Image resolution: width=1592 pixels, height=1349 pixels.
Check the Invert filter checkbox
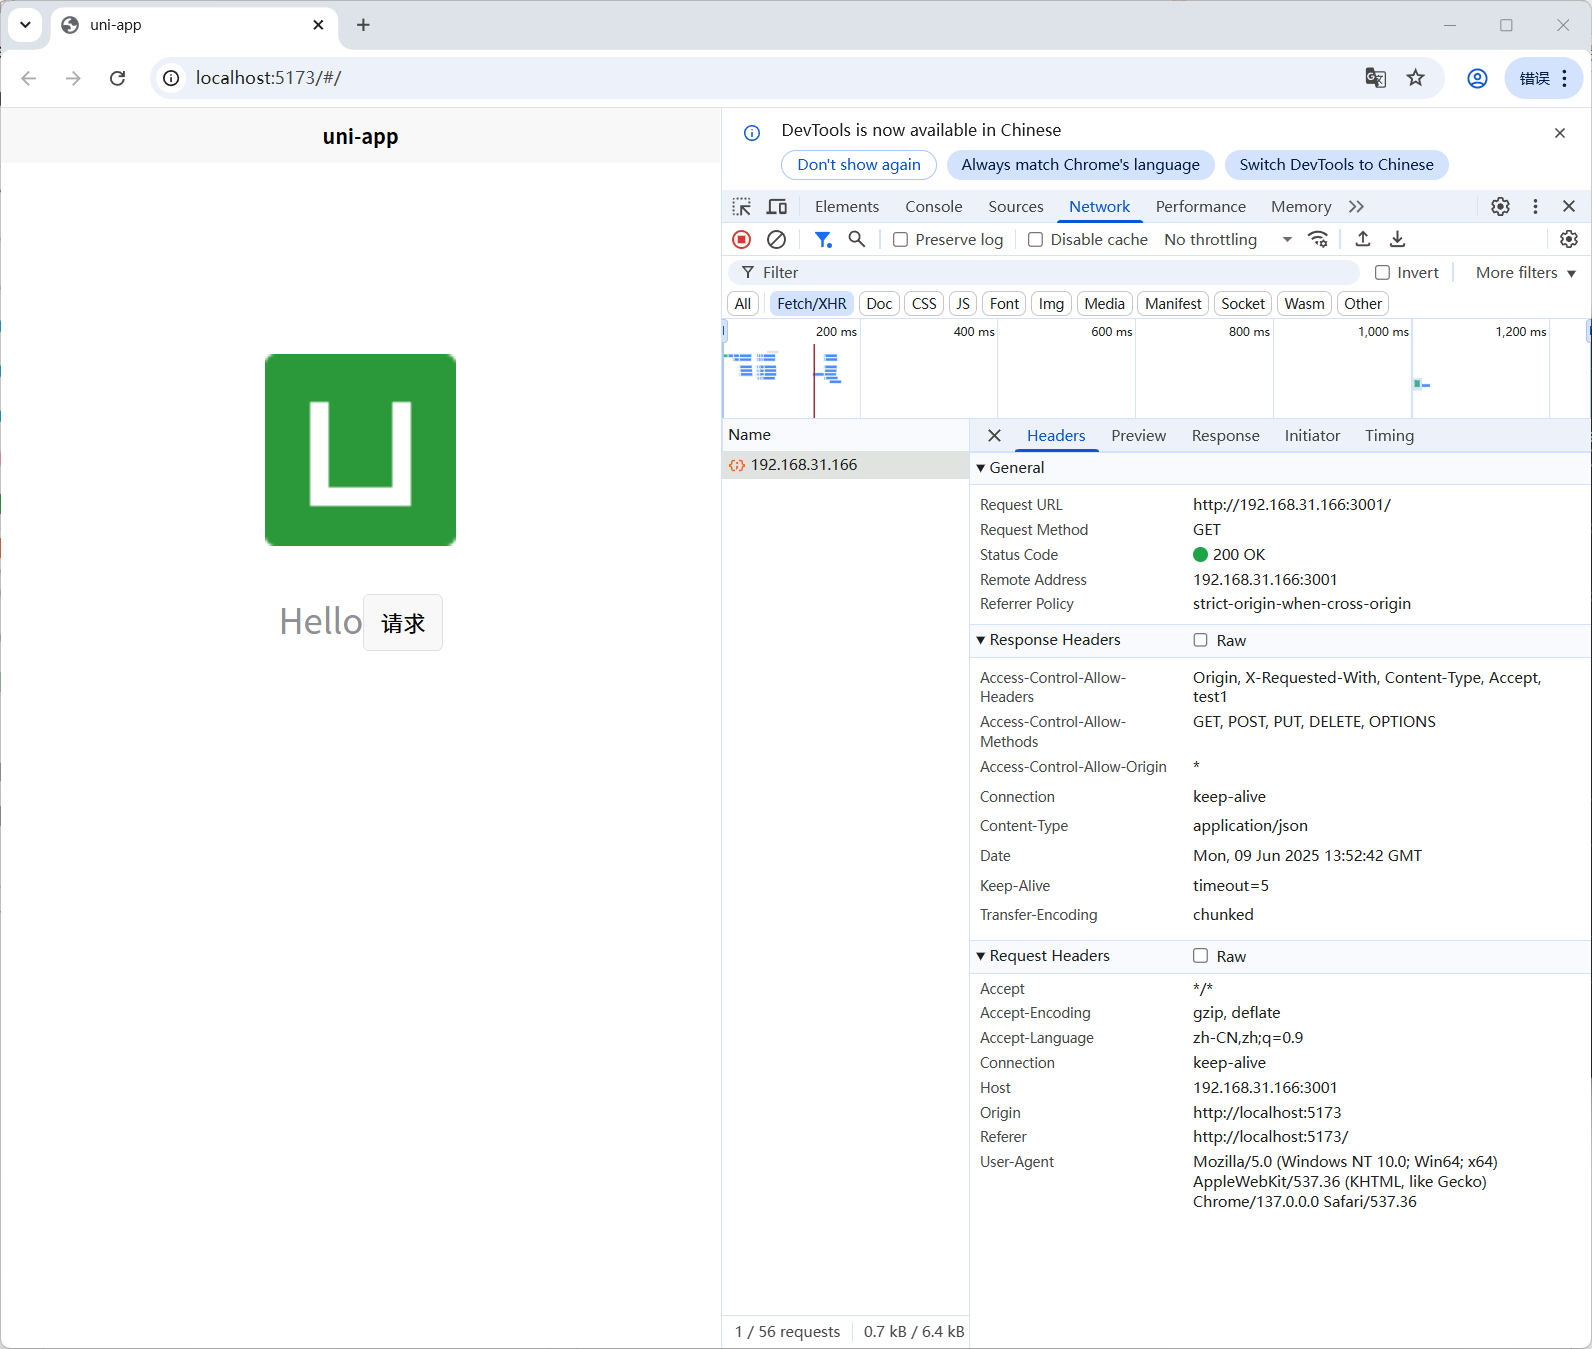pyautogui.click(x=1382, y=273)
